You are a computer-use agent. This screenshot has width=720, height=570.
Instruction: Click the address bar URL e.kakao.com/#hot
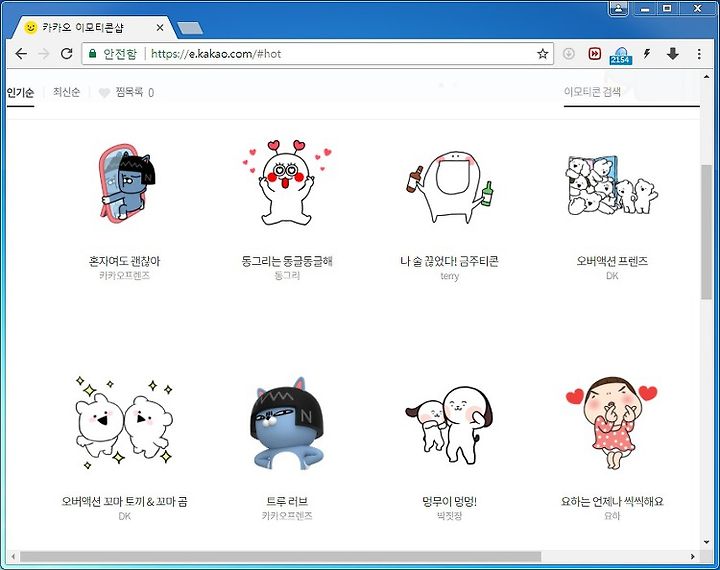(x=216, y=54)
